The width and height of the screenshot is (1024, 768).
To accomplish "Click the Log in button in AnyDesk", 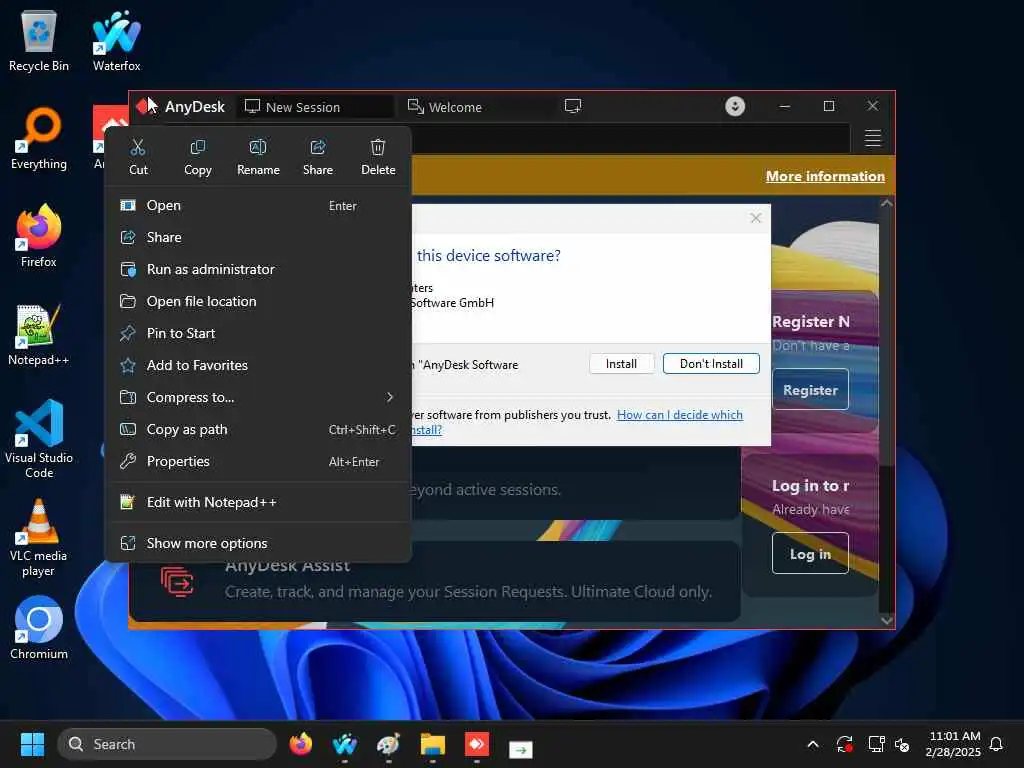I will tap(810, 554).
